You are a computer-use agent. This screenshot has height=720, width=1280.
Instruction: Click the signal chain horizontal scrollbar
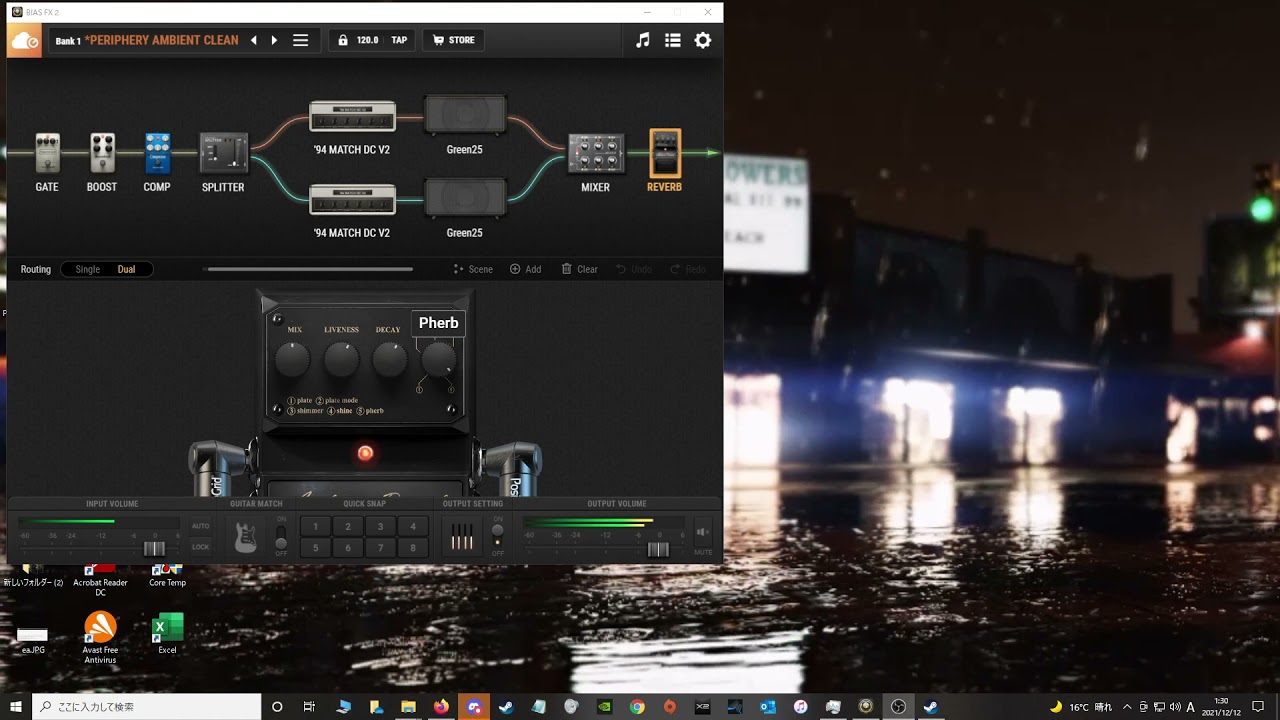tap(310, 269)
